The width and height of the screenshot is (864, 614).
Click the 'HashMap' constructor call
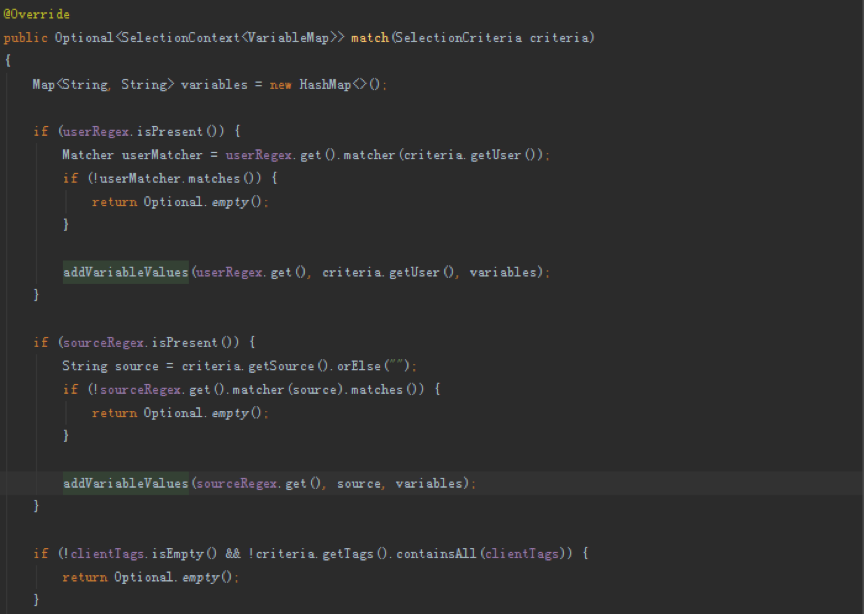click(x=325, y=84)
